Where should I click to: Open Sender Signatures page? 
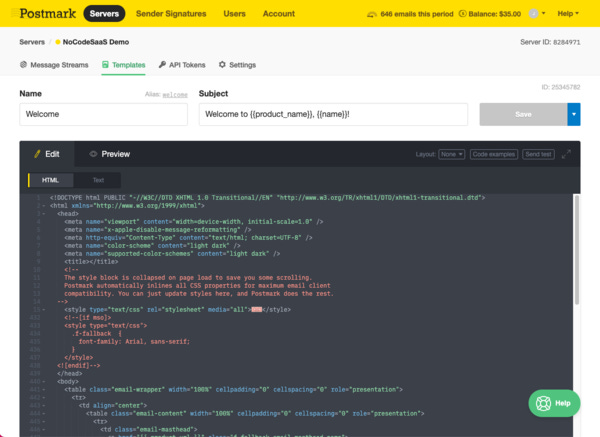[171, 14]
